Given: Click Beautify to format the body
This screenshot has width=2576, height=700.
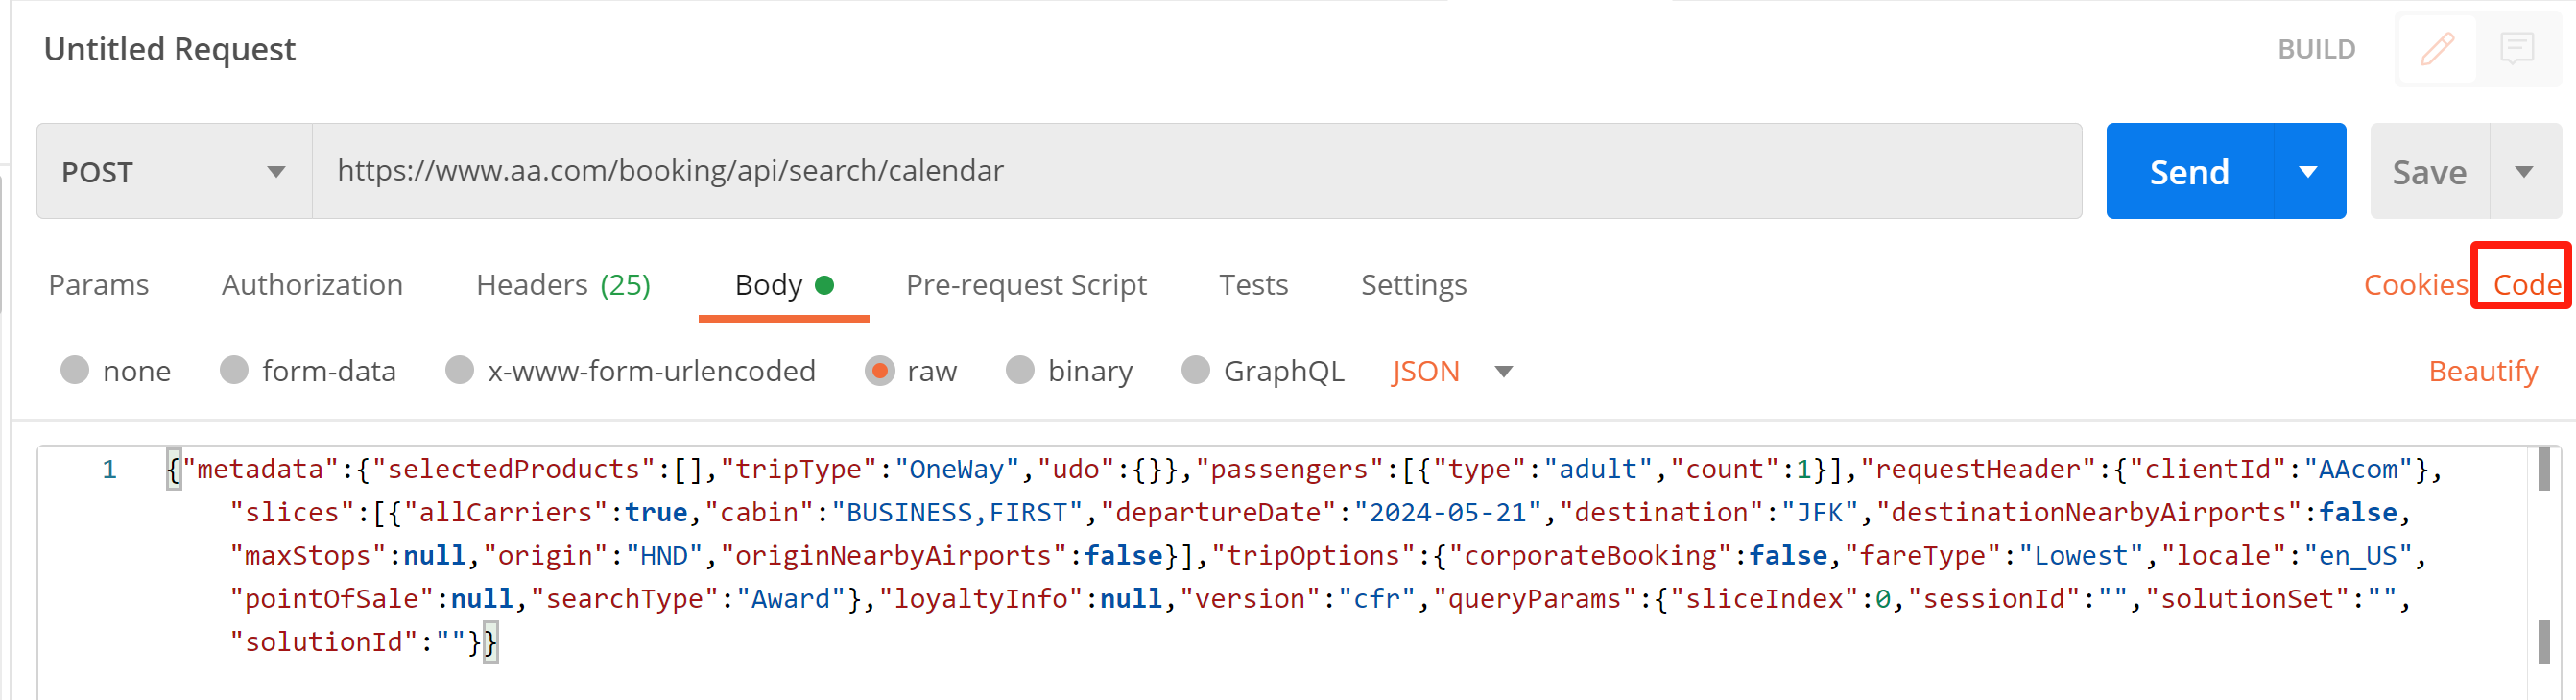Looking at the screenshot, I should 2483,371.
